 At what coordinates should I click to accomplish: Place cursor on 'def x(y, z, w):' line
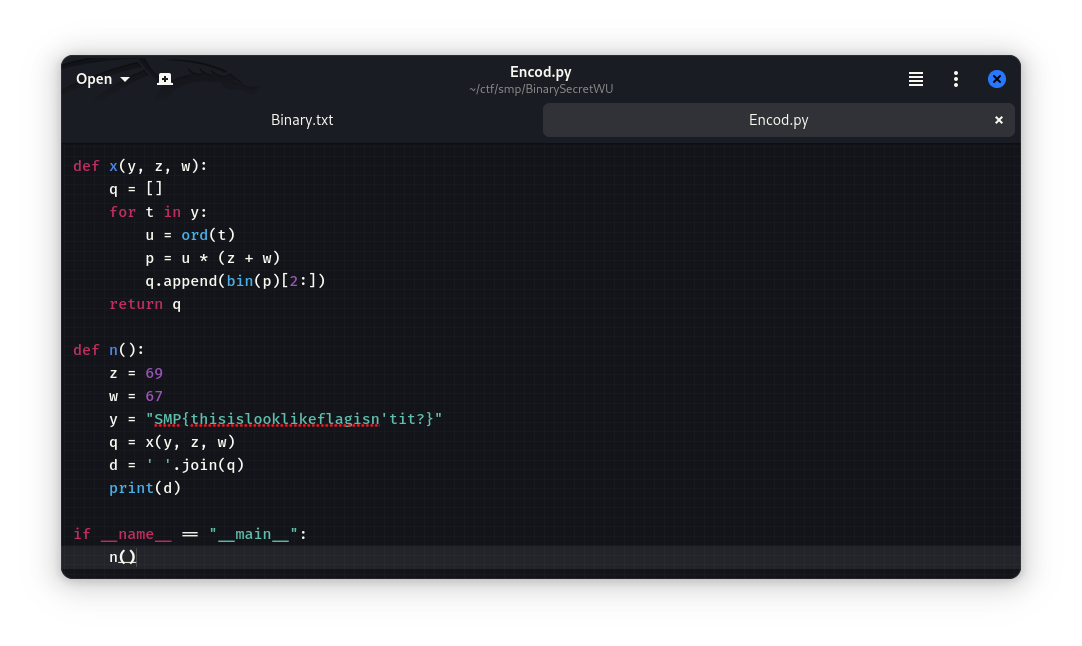(140, 166)
